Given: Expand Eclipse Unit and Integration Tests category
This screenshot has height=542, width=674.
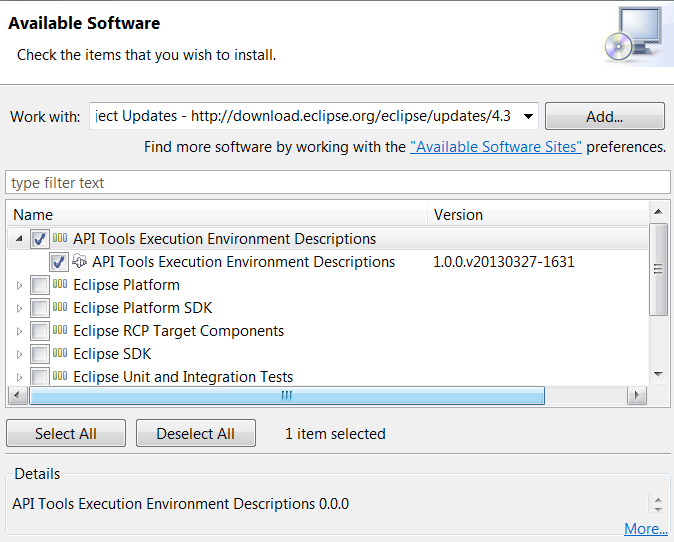Looking at the screenshot, I should tap(19, 377).
